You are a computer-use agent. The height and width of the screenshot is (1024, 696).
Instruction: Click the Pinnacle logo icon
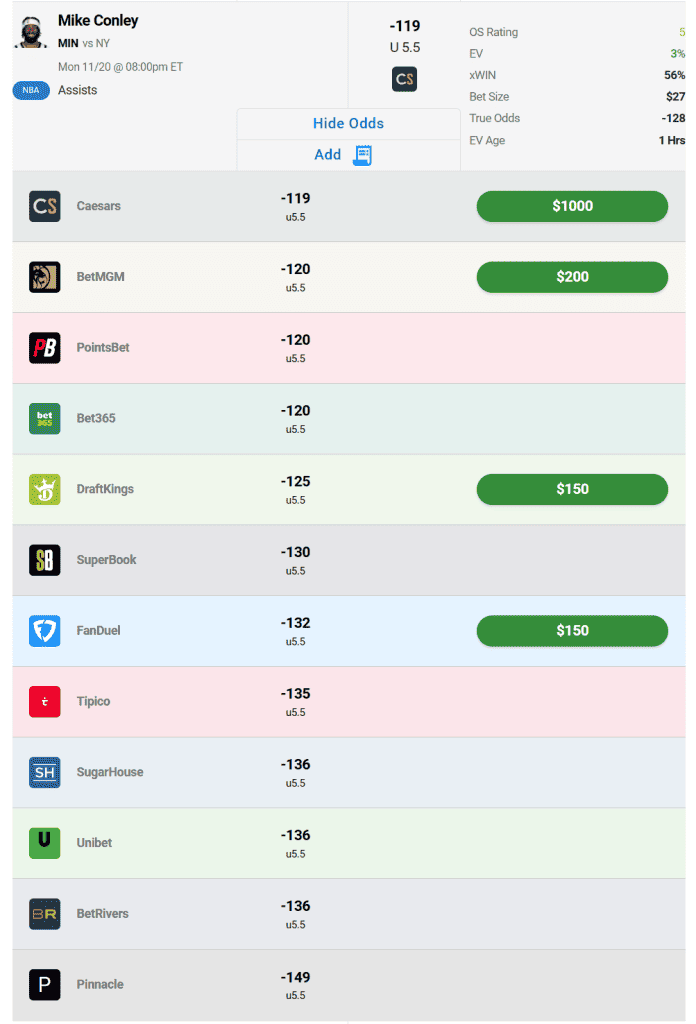45,984
